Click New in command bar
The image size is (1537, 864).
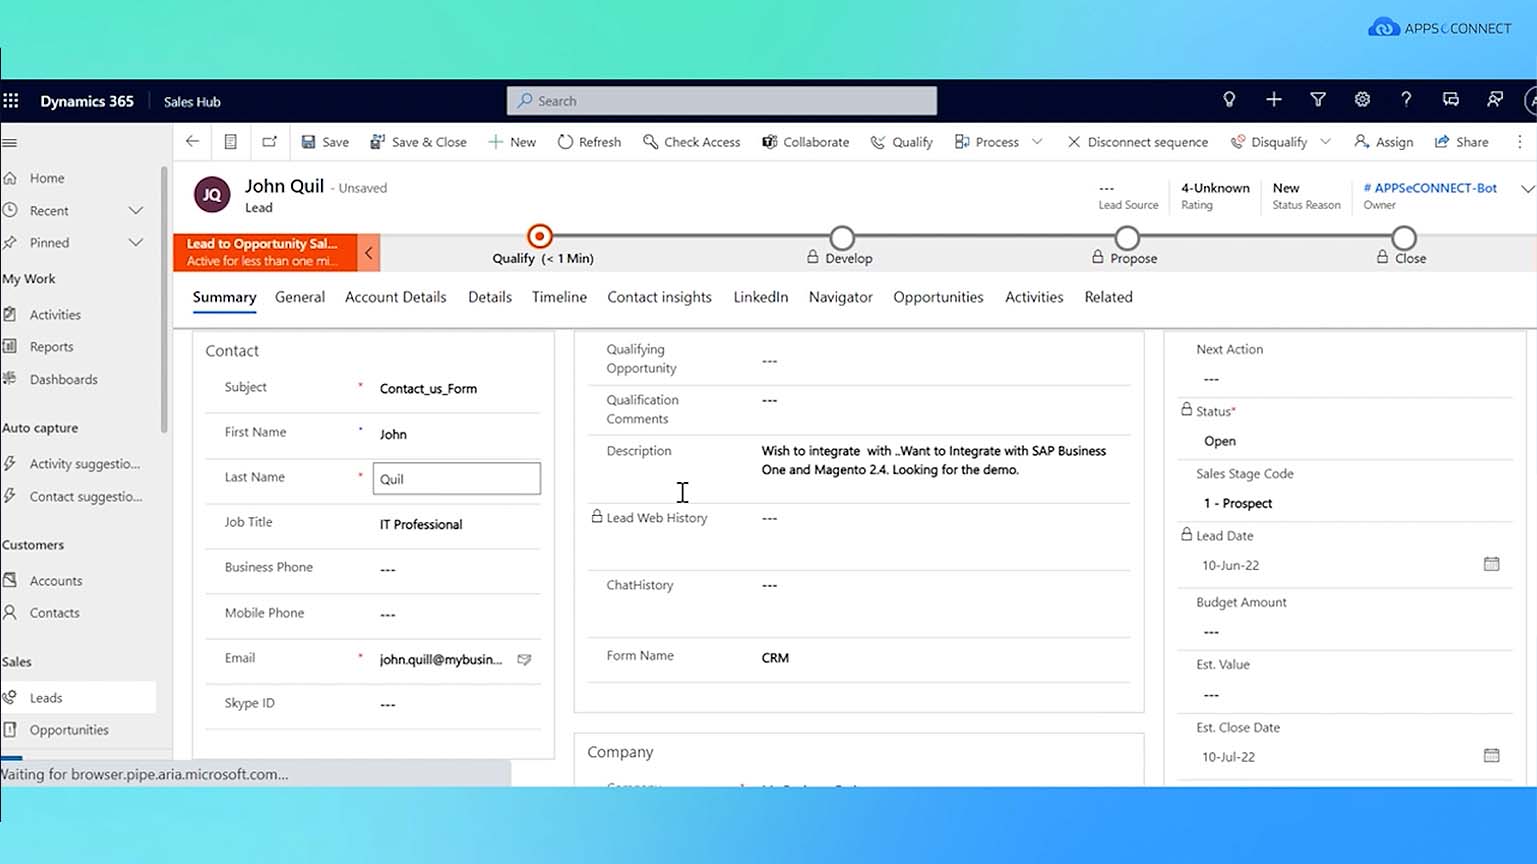pyautogui.click(x=512, y=142)
